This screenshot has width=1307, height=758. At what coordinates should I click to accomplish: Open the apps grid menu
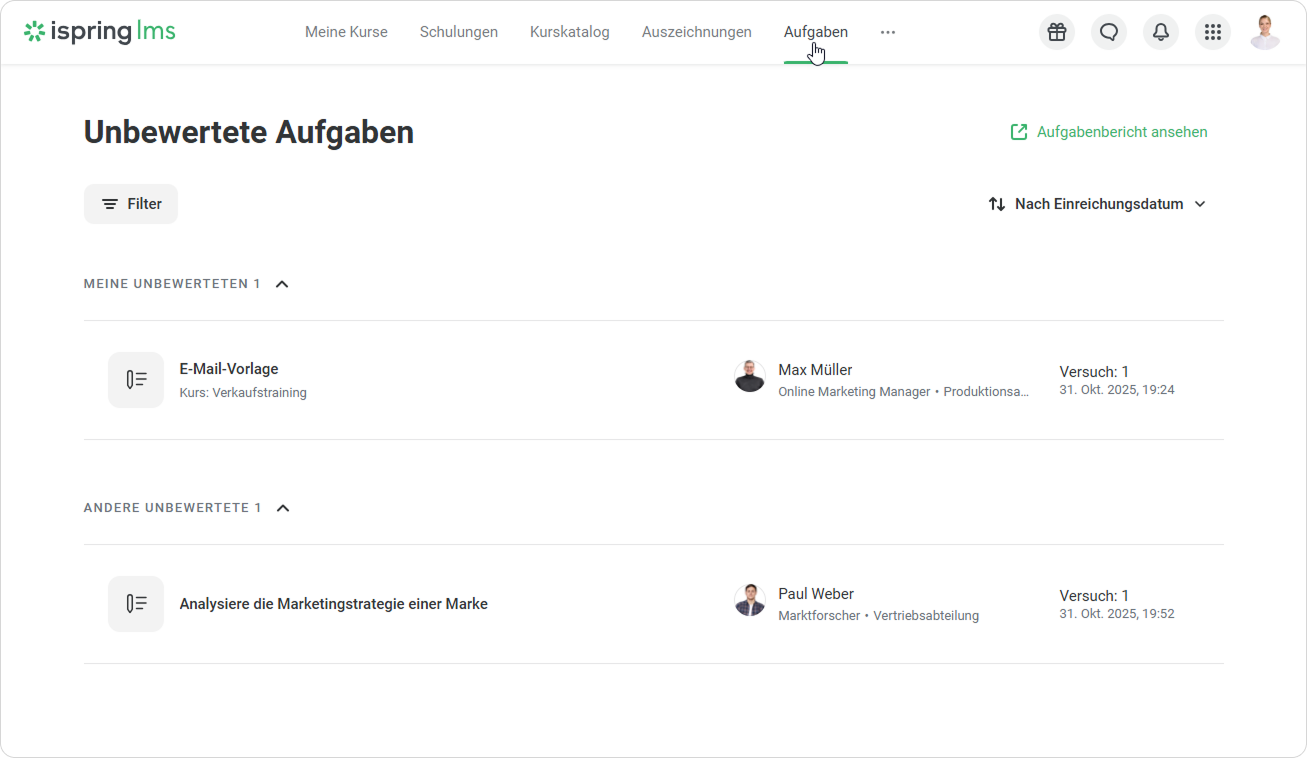(1213, 32)
